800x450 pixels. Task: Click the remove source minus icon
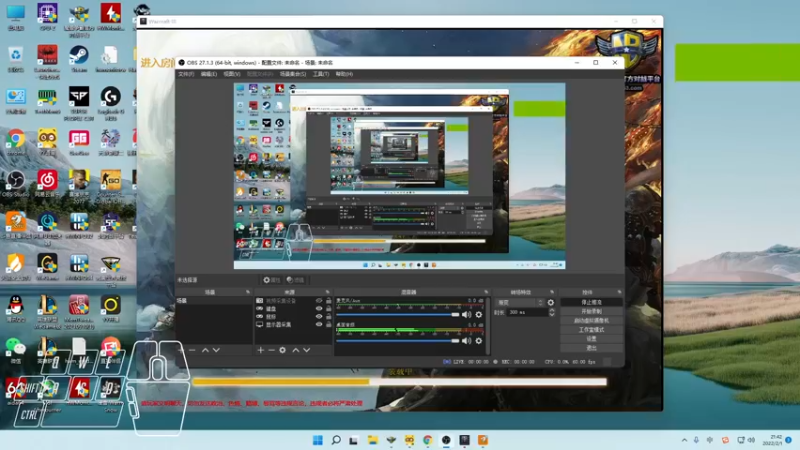(272, 350)
